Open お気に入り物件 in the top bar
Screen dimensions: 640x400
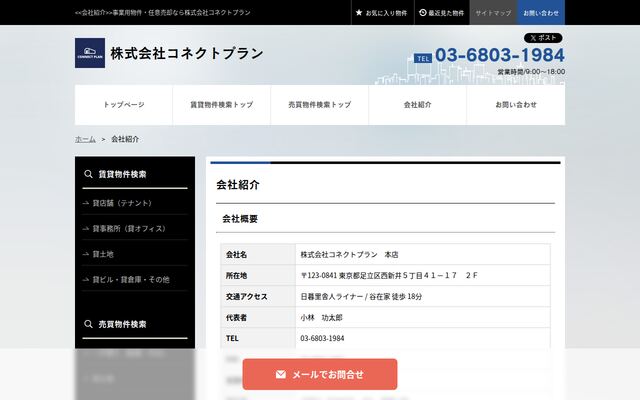(383, 13)
